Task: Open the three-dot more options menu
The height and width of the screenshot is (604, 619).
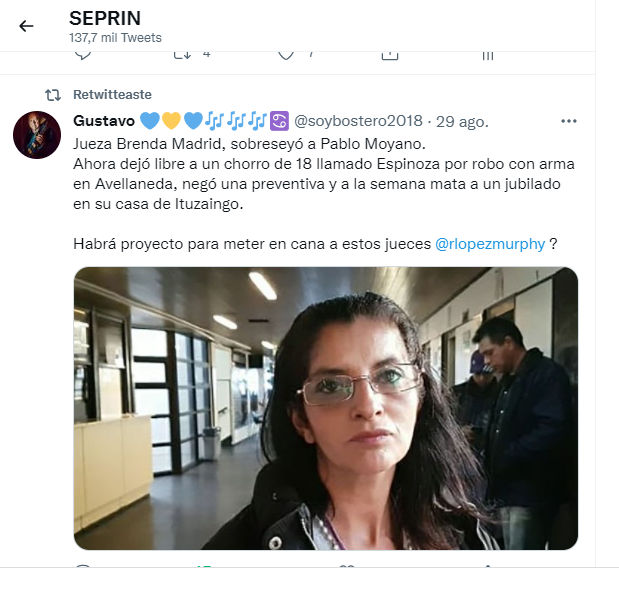Action: (x=568, y=121)
